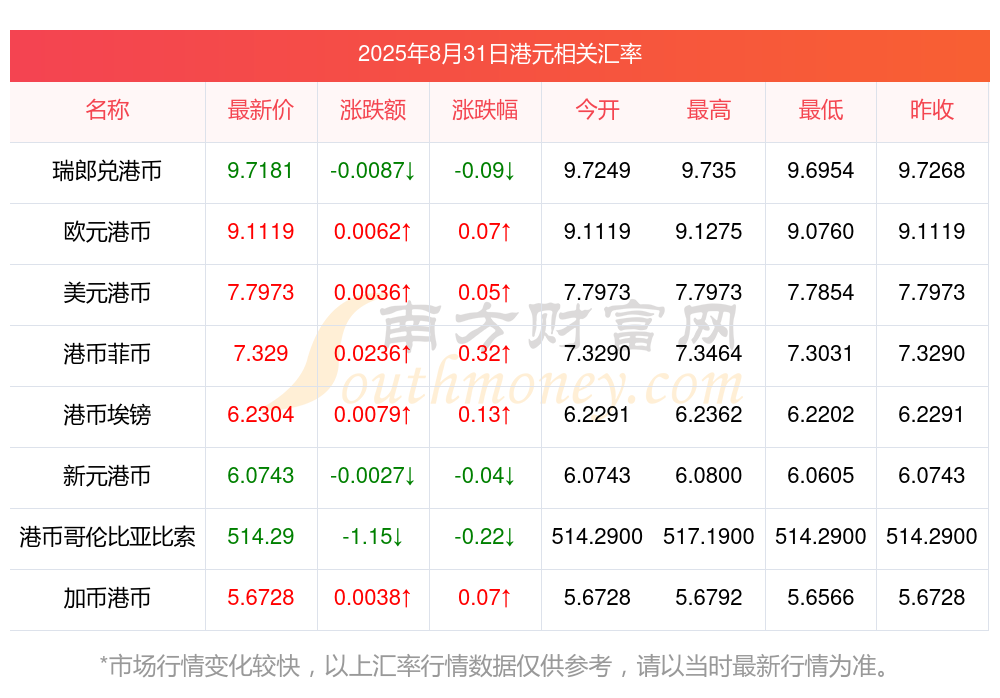
Task: Click the change value 0.0062↑
Action: tap(372, 231)
